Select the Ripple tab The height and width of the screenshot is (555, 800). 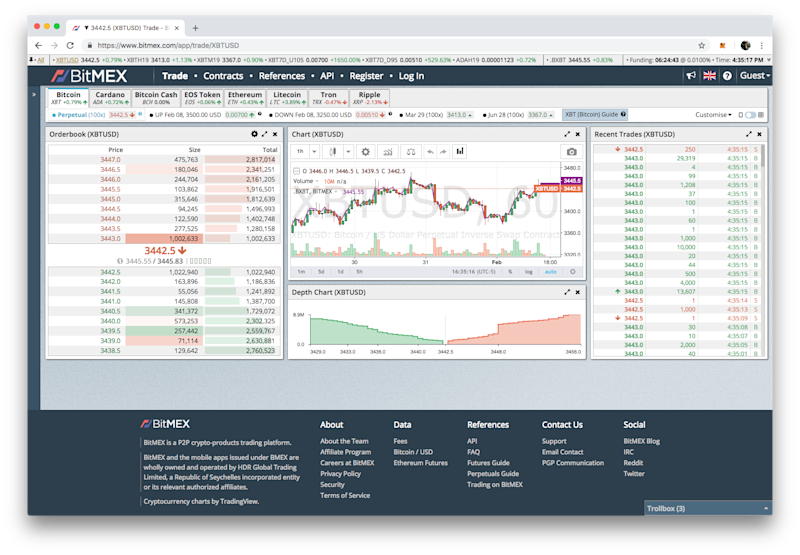[x=370, y=97]
